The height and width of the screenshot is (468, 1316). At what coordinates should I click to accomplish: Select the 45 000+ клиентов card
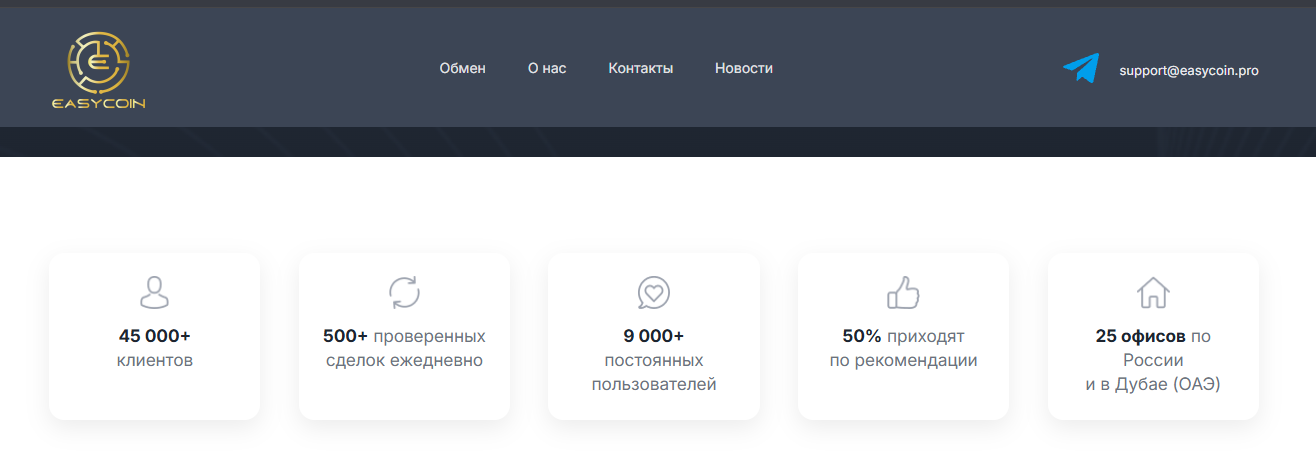[x=154, y=336]
